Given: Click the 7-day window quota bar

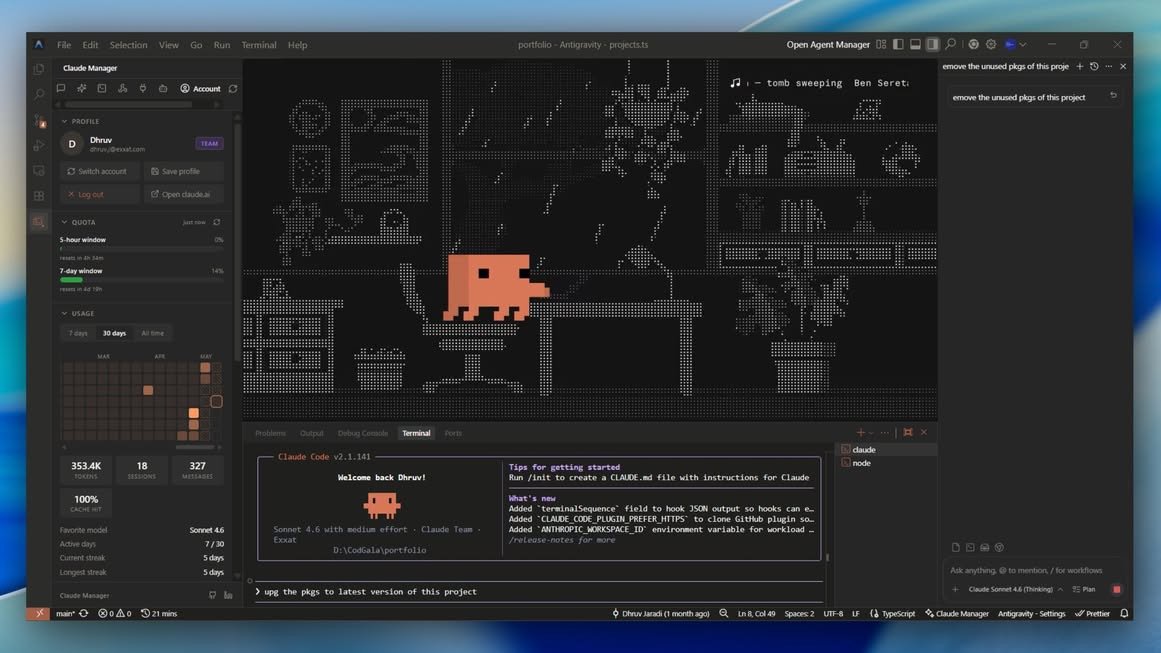Looking at the screenshot, I should point(141,280).
